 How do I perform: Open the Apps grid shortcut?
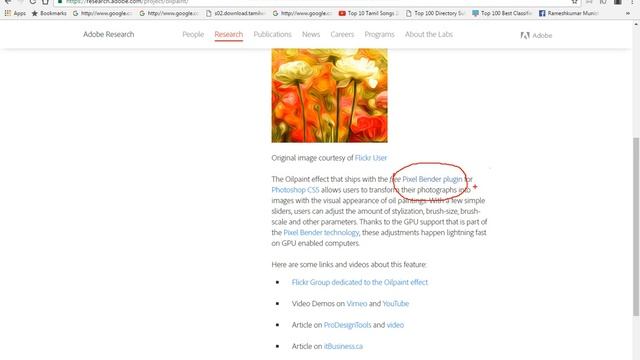click(15, 13)
